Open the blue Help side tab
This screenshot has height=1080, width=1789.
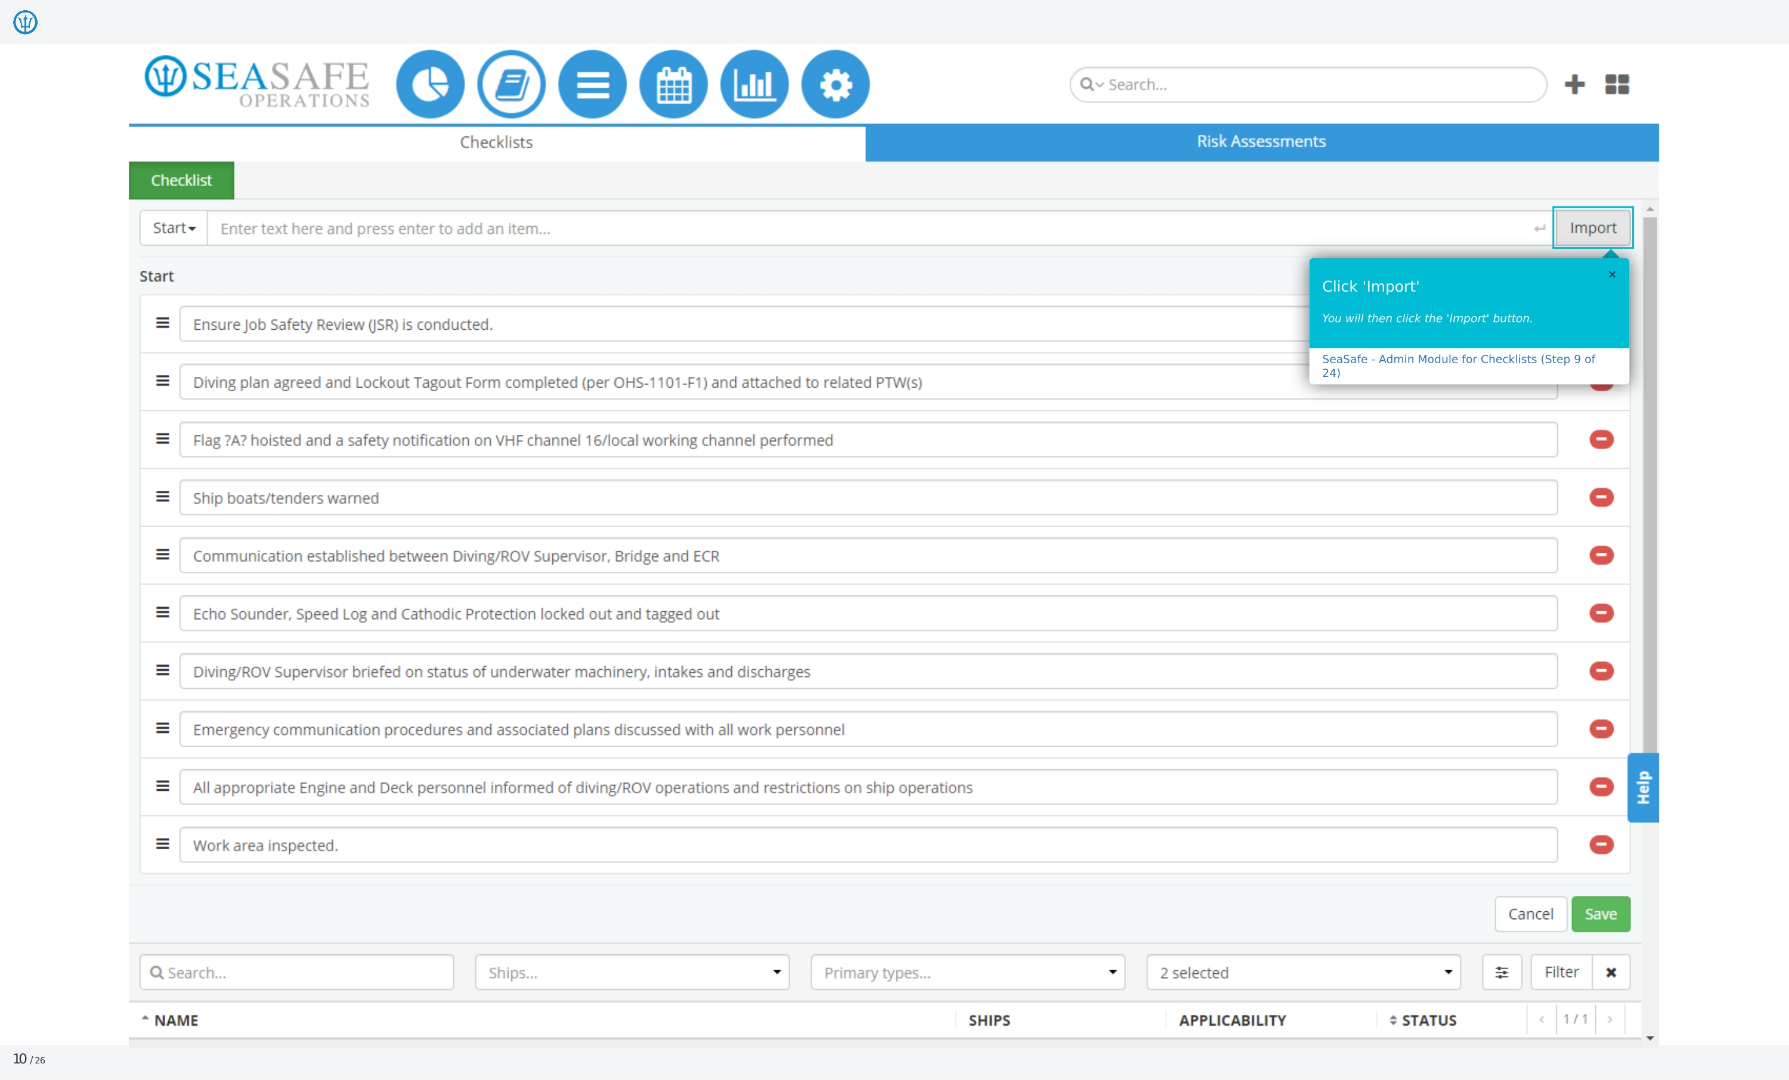(x=1643, y=788)
